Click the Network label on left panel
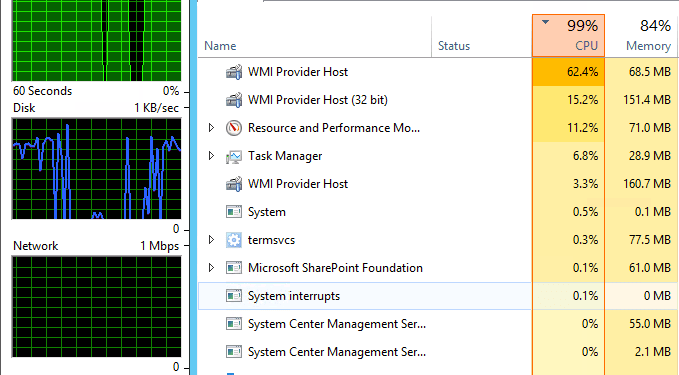The height and width of the screenshot is (375, 679). point(36,246)
